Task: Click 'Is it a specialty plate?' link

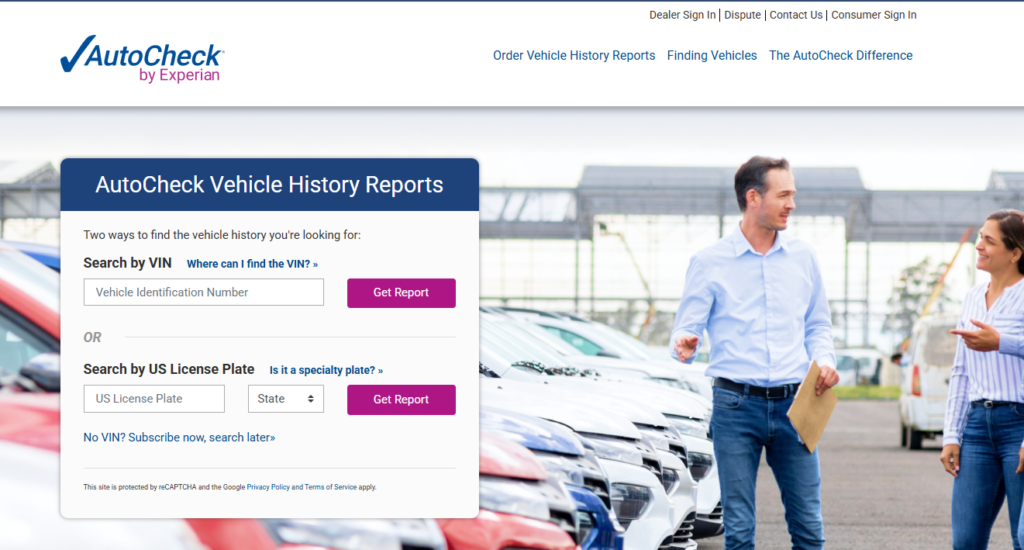Action: click(326, 370)
